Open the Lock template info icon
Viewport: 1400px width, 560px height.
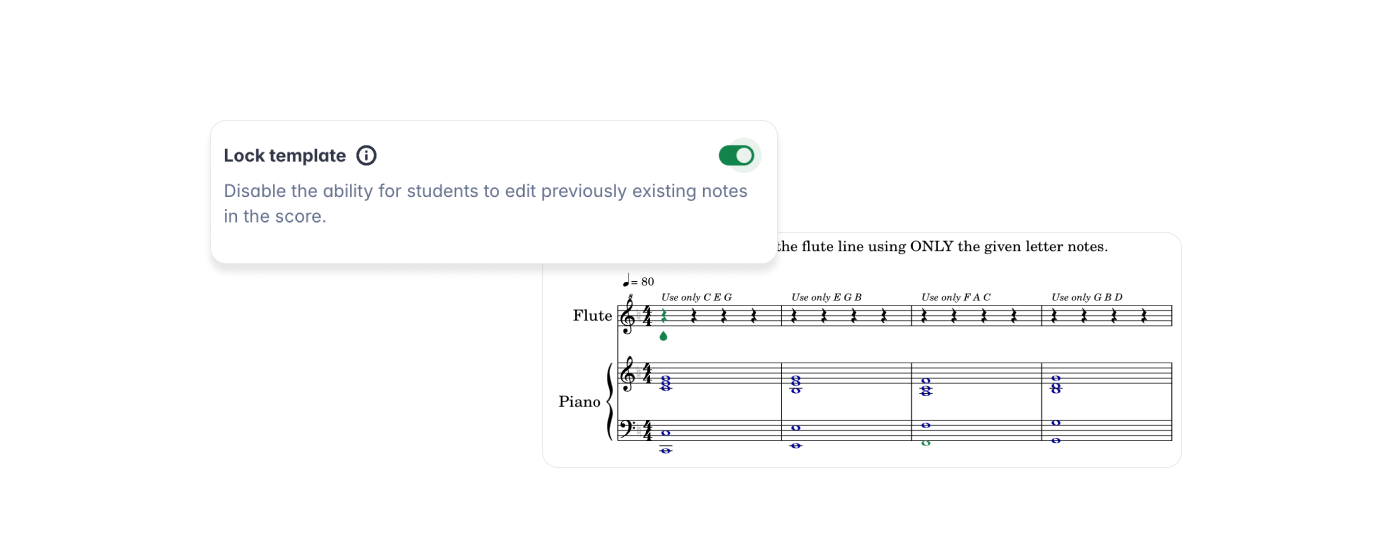click(x=367, y=156)
